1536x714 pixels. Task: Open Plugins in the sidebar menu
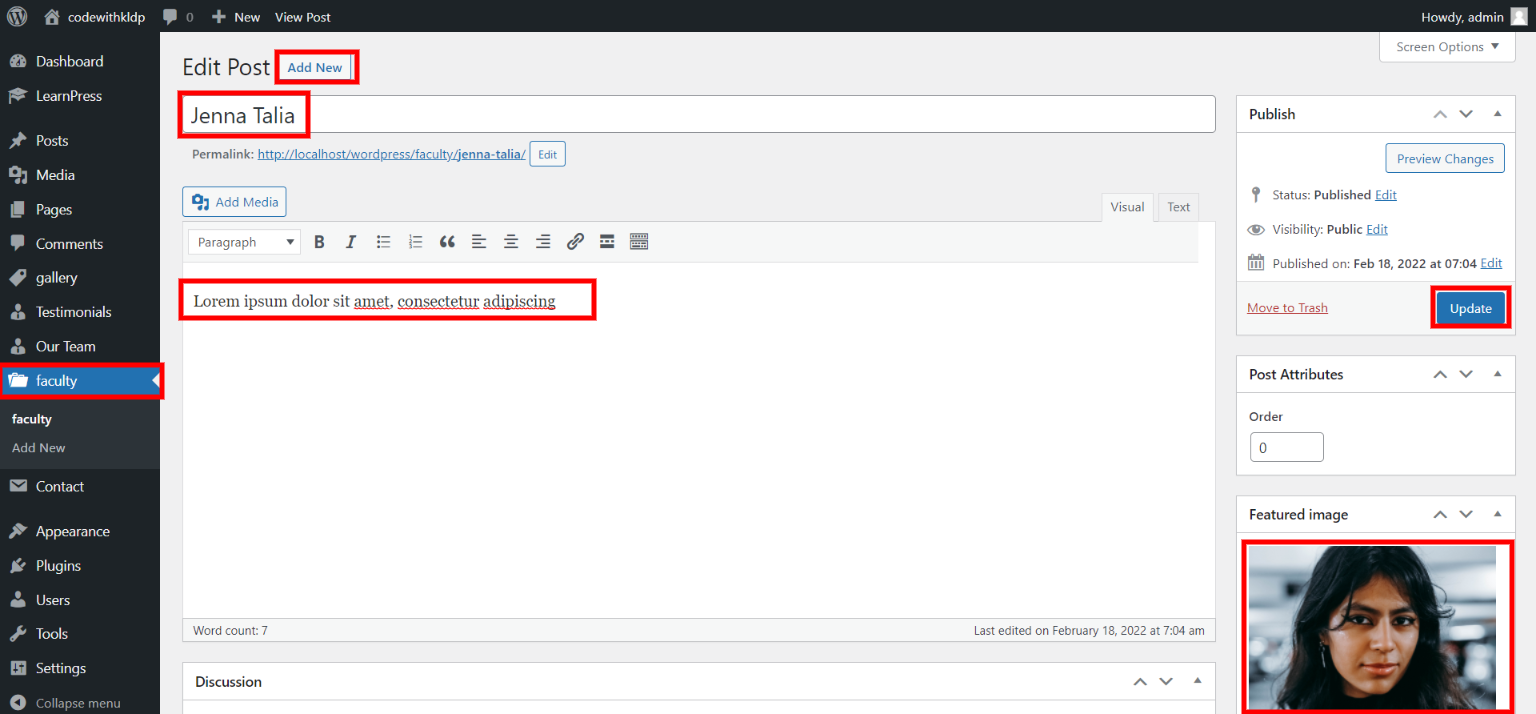(x=58, y=566)
